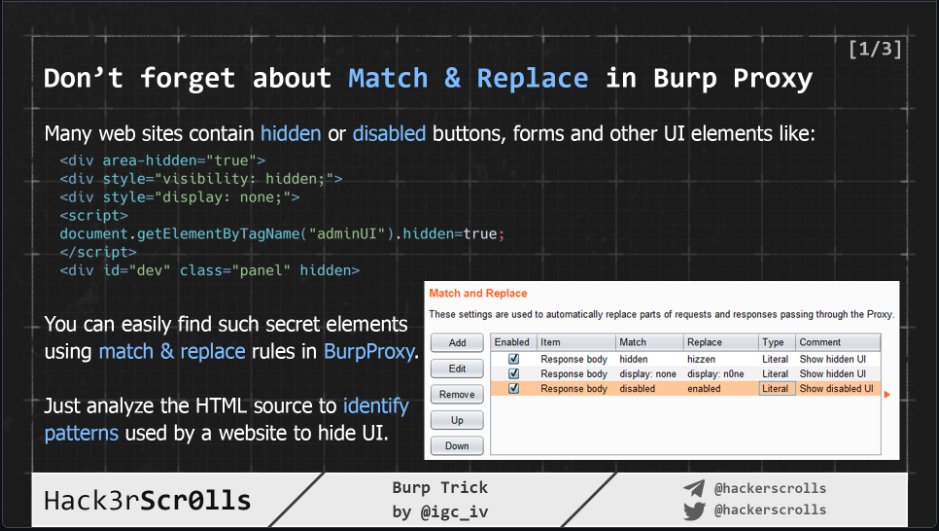Click the Telegram paper plane icon
Image resolution: width=939 pixels, height=531 pixels.
(694, 488)
